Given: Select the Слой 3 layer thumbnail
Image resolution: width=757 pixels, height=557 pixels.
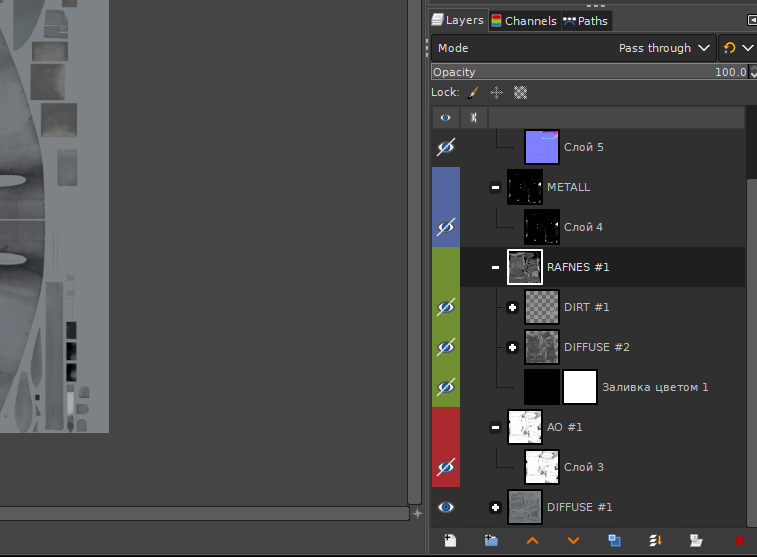Looking at the screenshot, I should pos(542,467).
